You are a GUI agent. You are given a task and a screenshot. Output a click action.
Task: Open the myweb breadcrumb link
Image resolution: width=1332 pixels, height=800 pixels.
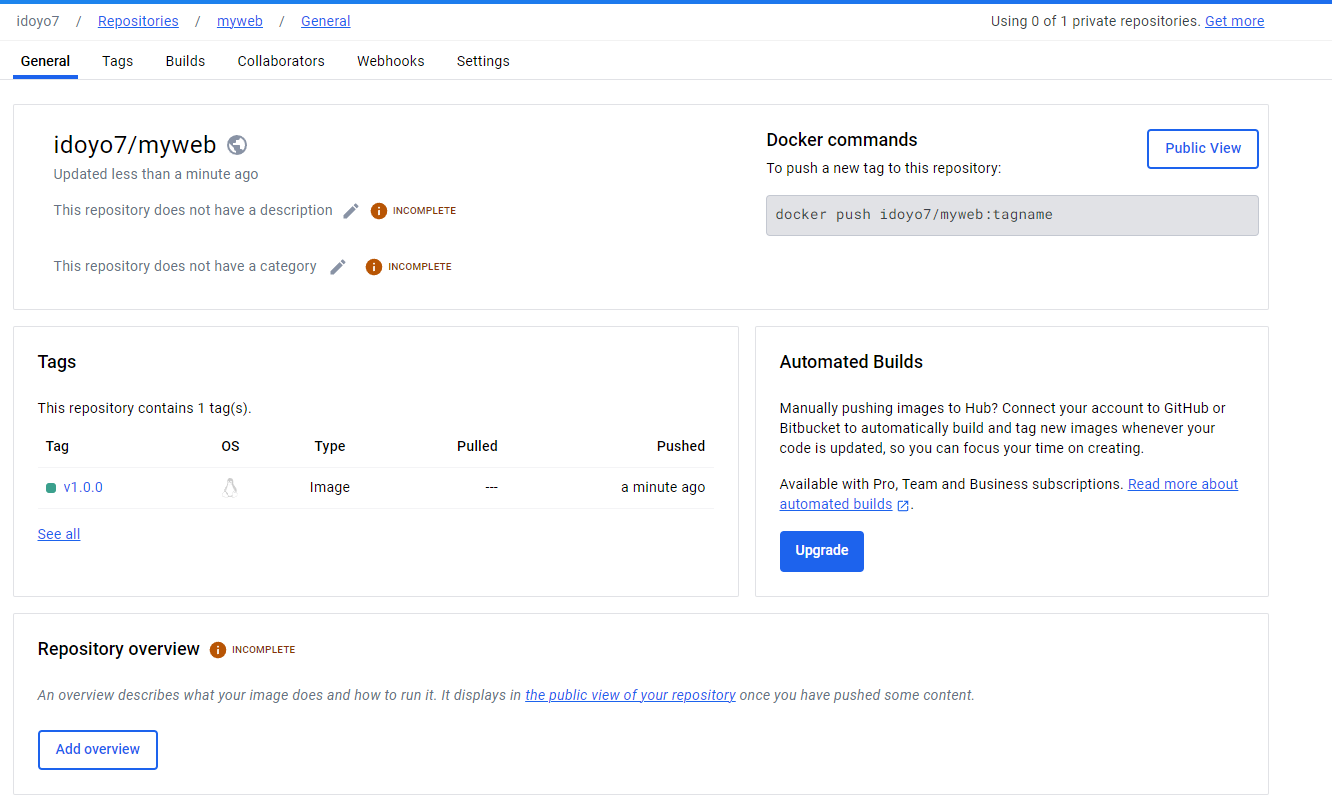(x=240, y=21)
